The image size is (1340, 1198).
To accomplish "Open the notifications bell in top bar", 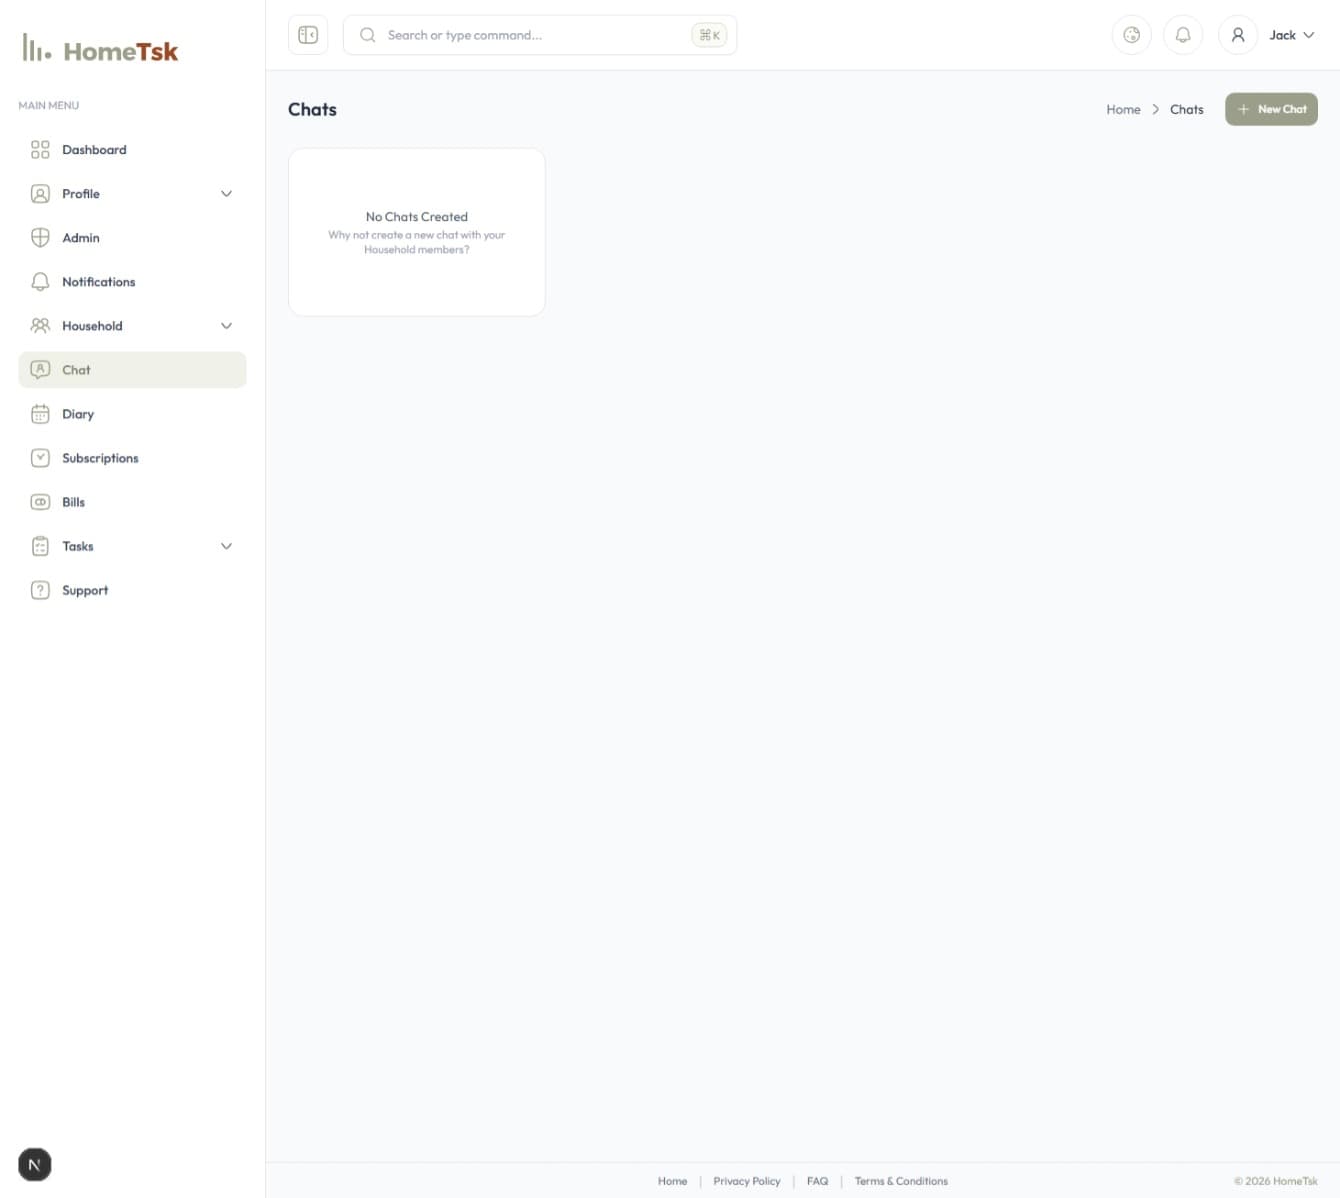I will point(1183,35).
